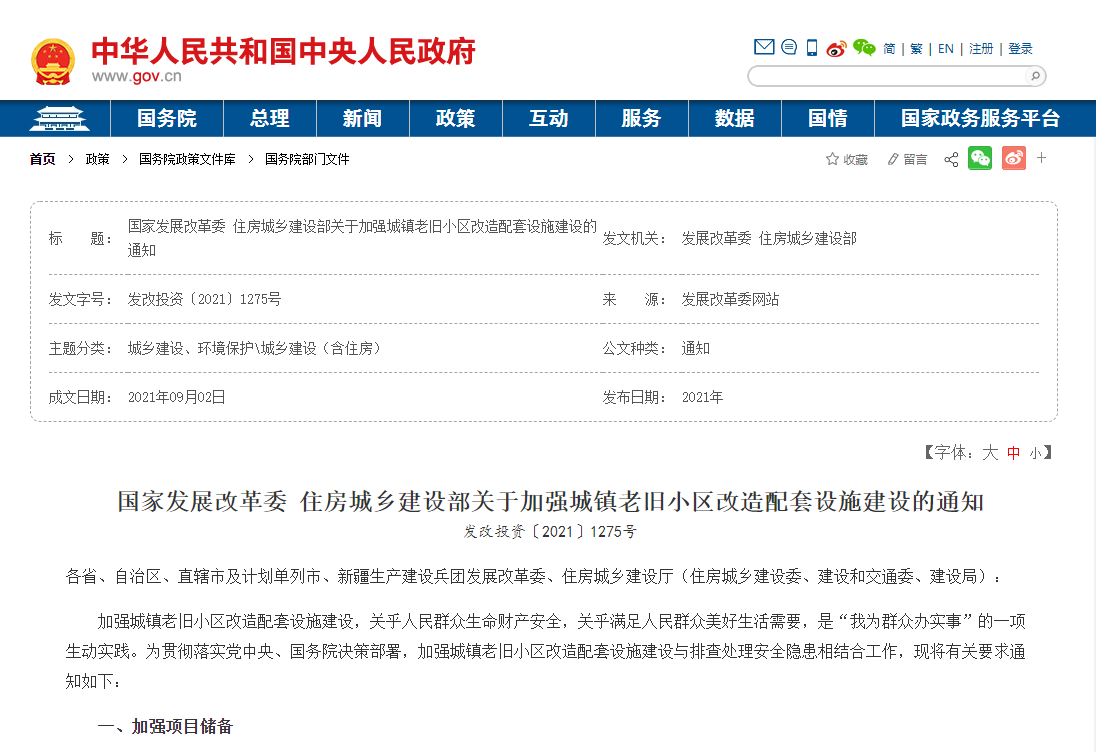Go to 首页 via the breadcrumb link
Viewport: 1096px width, 752px height.
click(x=42, y=158)
